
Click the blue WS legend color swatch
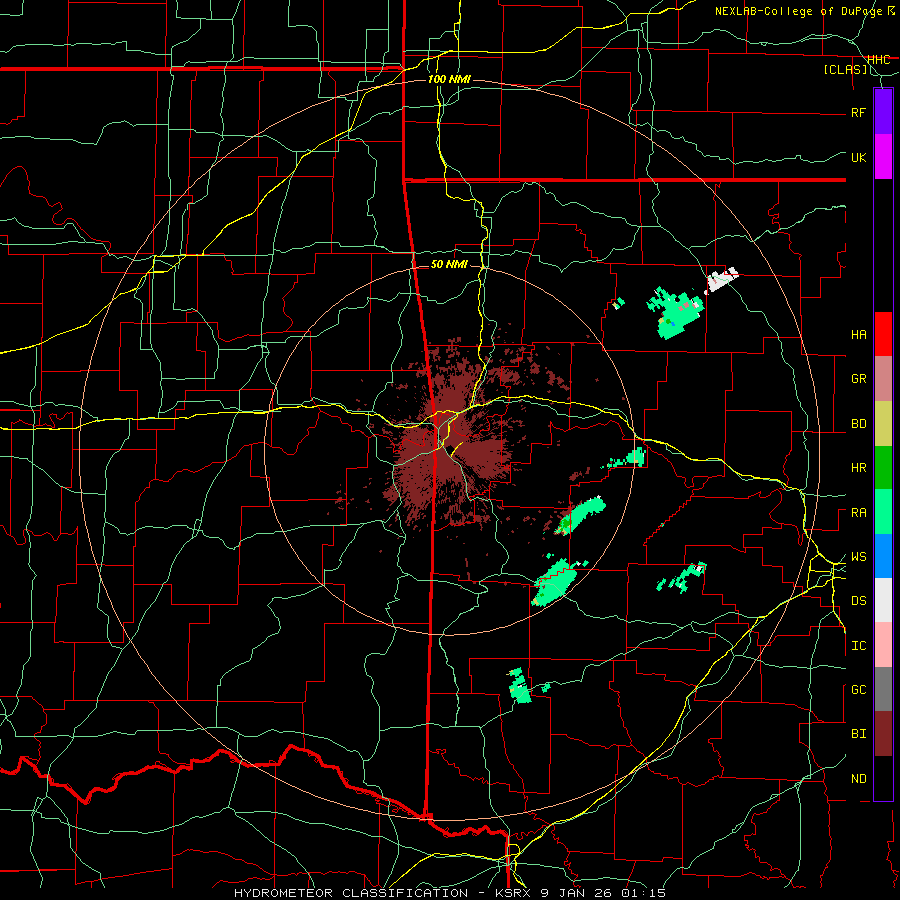click(883, 556)
